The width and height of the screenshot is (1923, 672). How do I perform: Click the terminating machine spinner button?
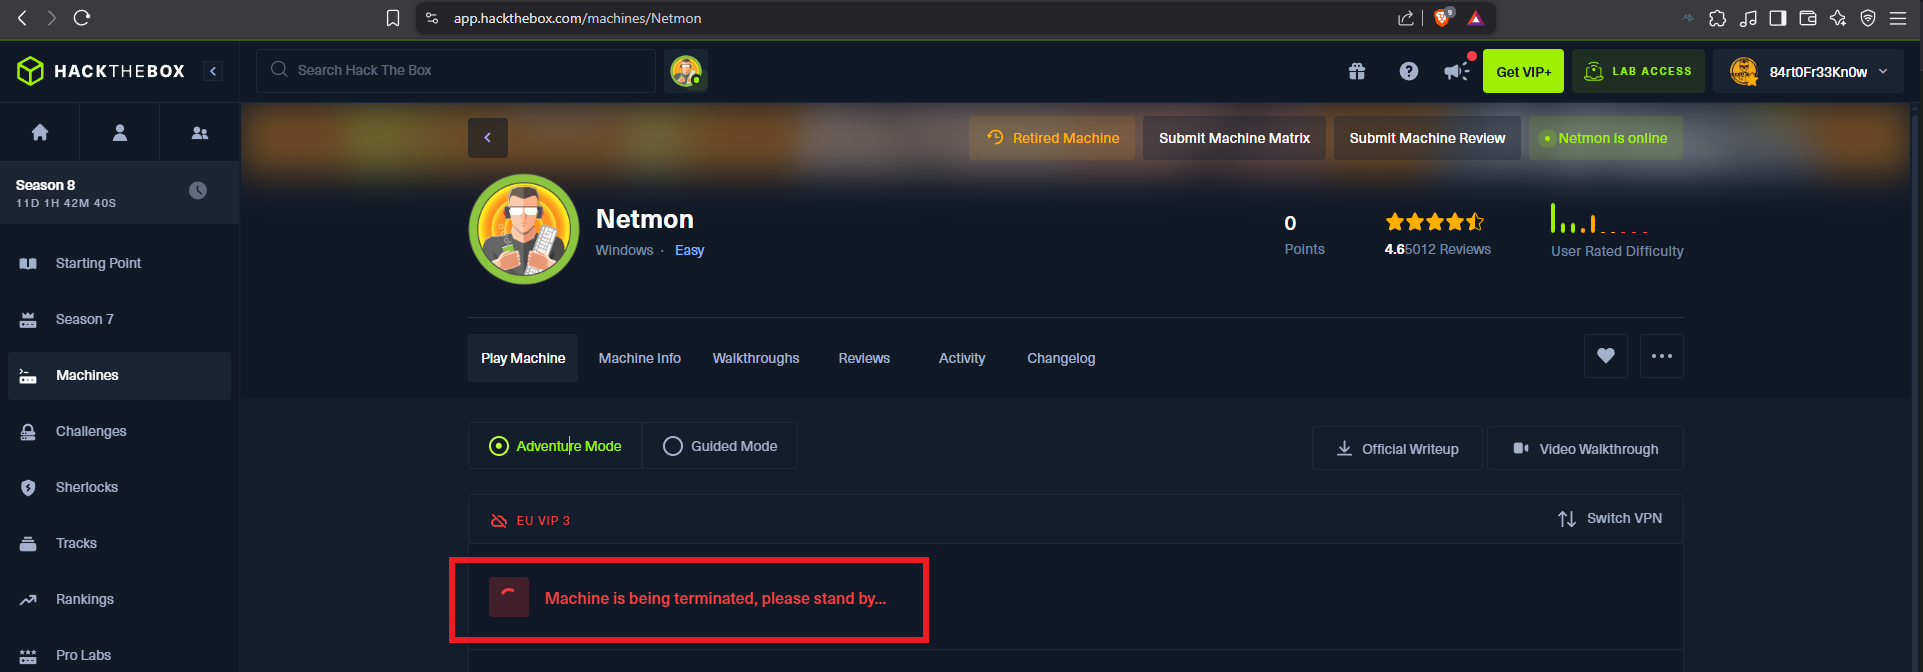tap(509, 597)
